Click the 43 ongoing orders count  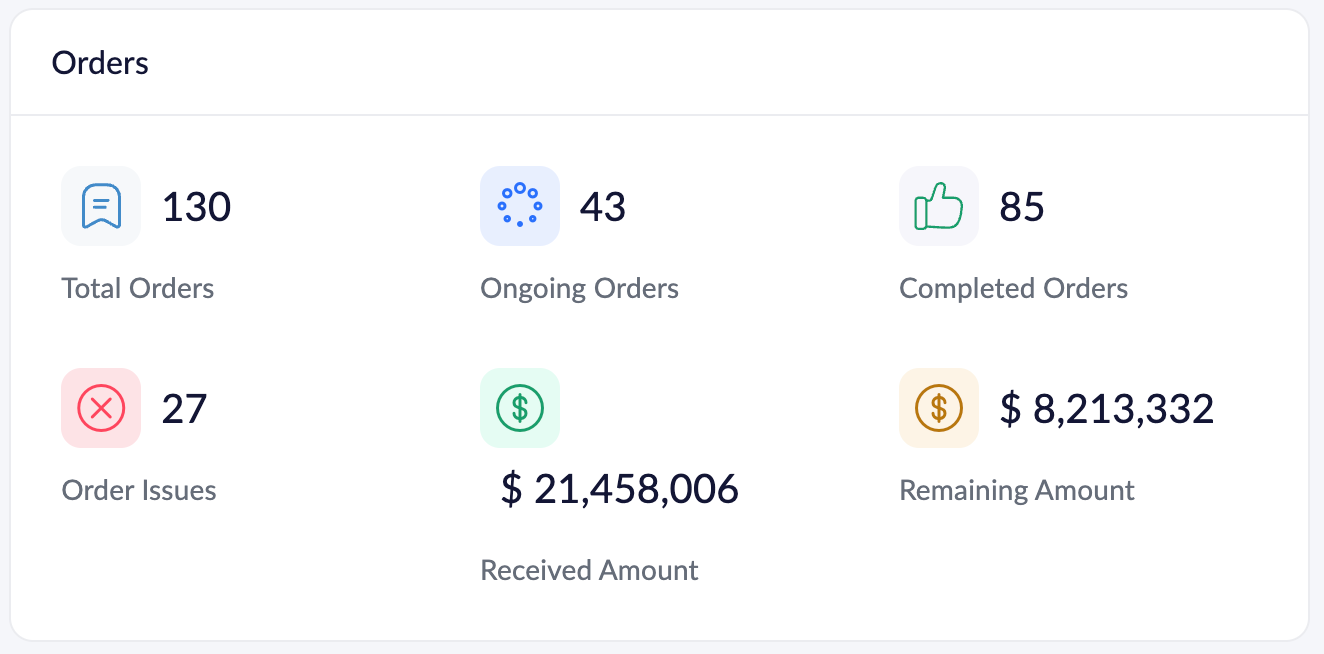pyautogui.click(x=603, y=207)
